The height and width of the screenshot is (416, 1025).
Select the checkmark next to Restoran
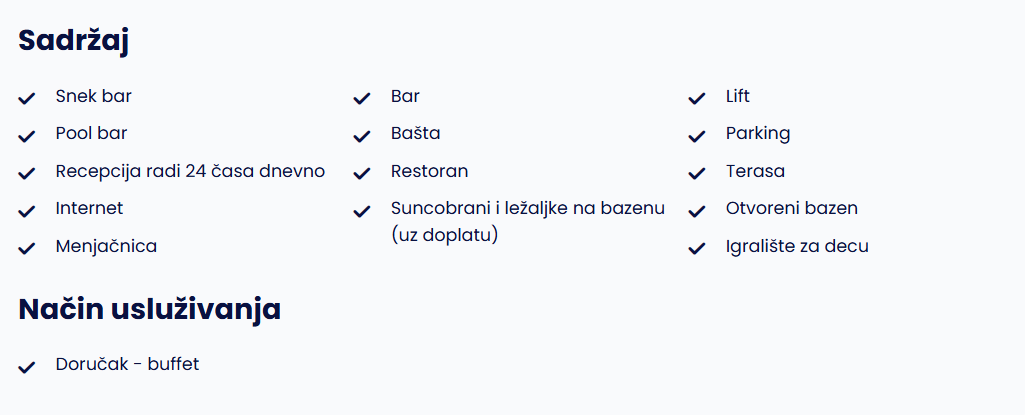[x=361, y=174]
